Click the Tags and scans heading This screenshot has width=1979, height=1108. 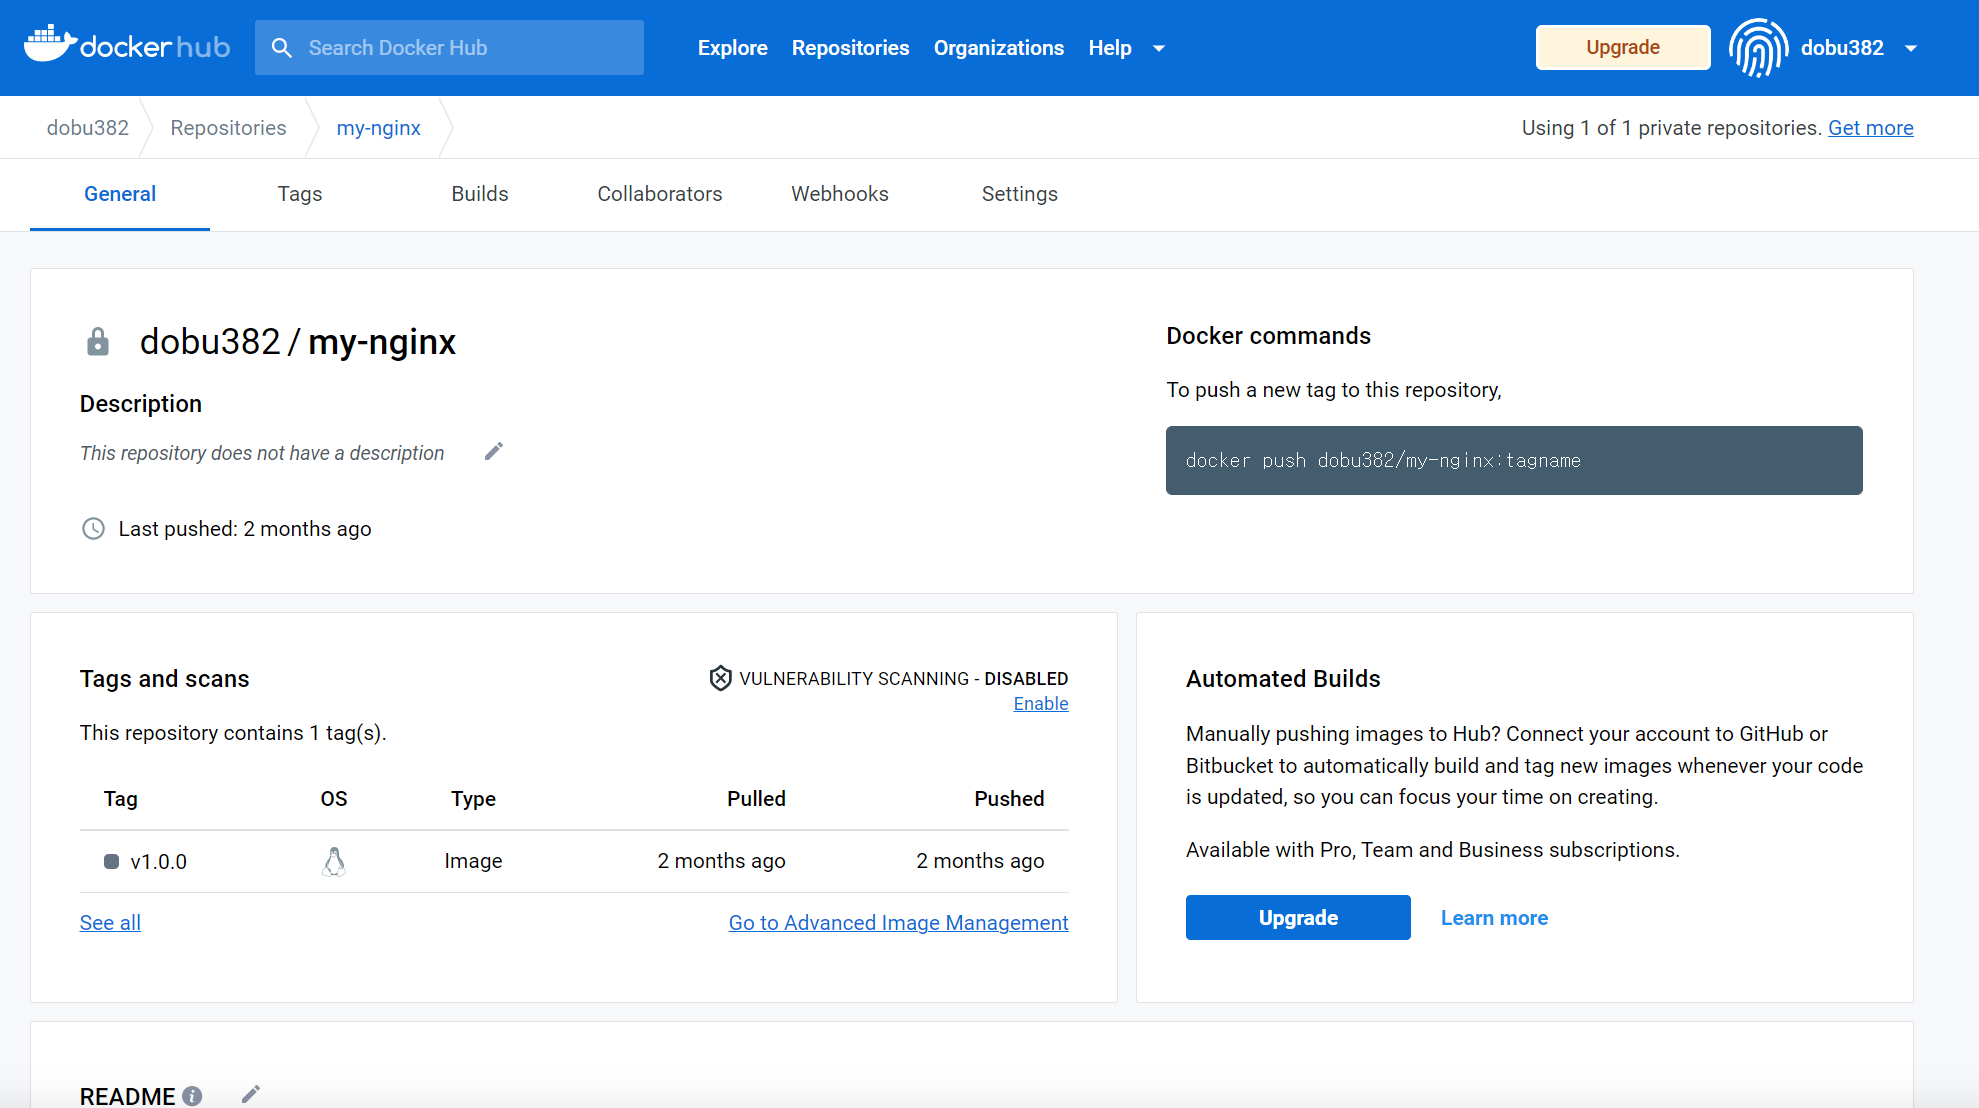tap(164, 679)
